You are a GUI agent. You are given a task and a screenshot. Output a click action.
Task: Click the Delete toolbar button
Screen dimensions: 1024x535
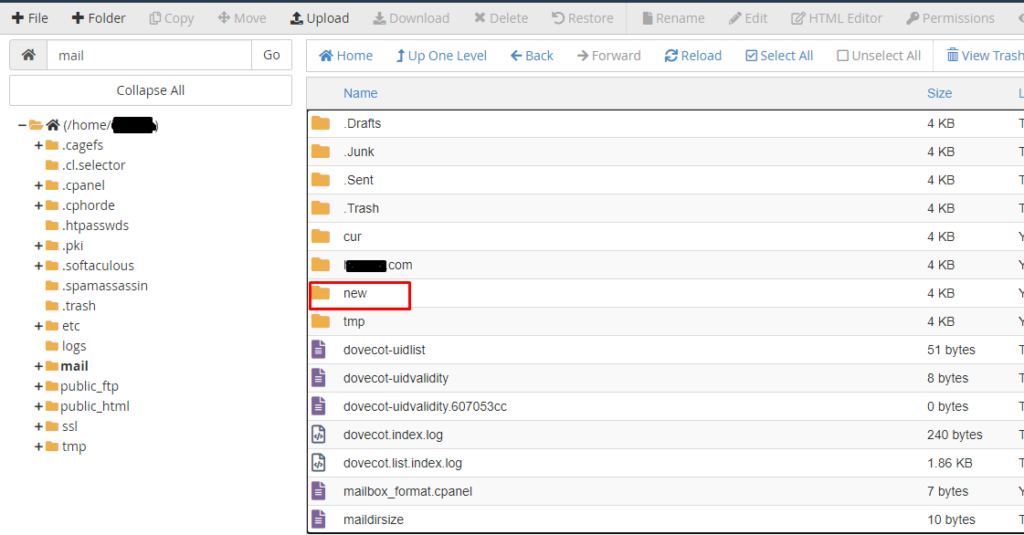(501, 18)
